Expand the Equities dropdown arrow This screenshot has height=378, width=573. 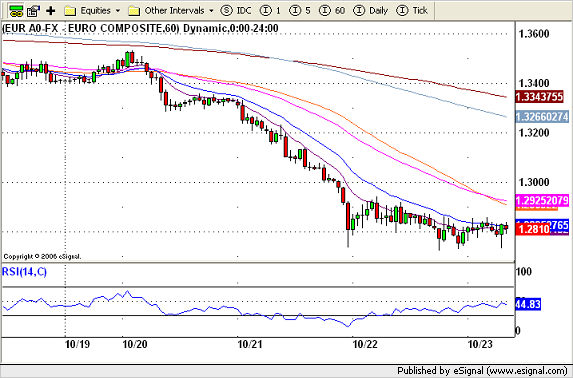click(x=118, y=11)
